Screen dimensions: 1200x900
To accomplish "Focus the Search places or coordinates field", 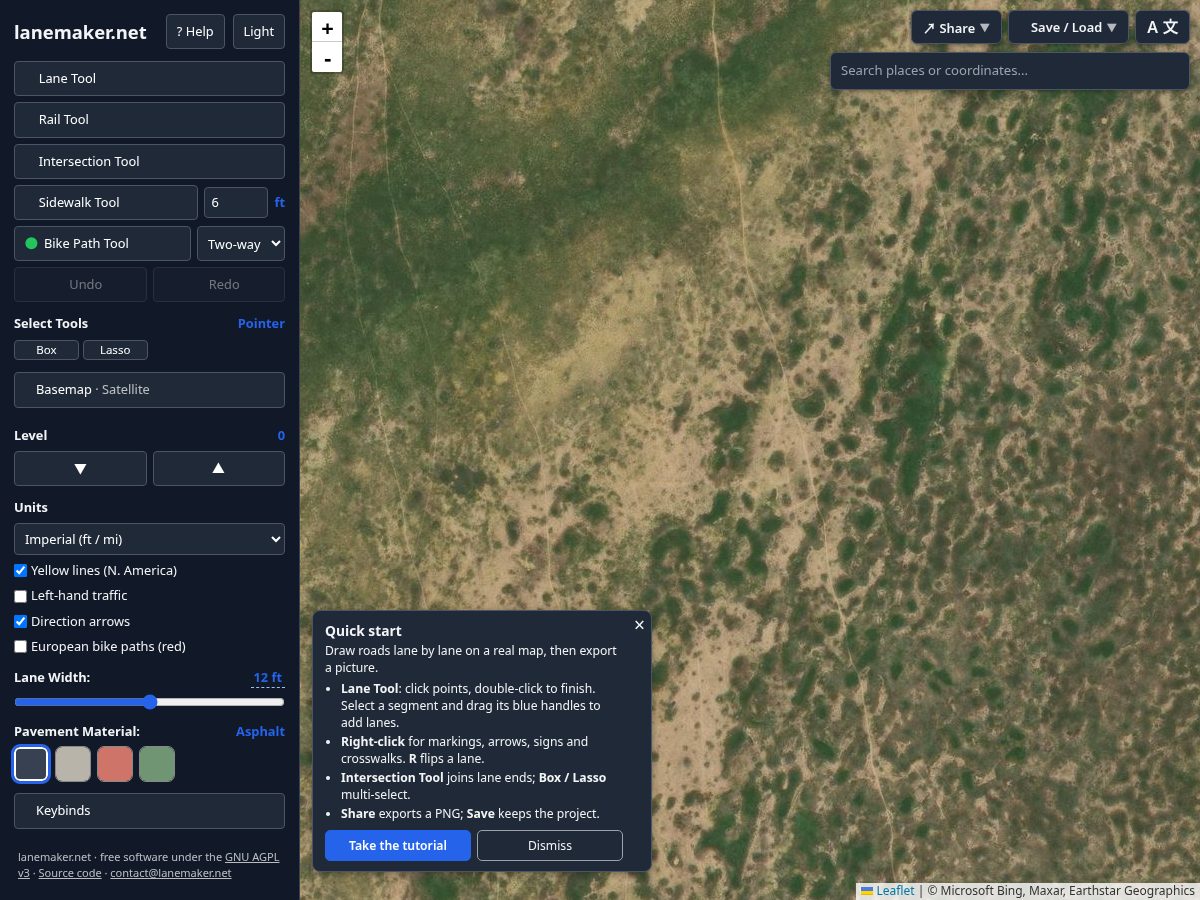I will (1010, 71).
